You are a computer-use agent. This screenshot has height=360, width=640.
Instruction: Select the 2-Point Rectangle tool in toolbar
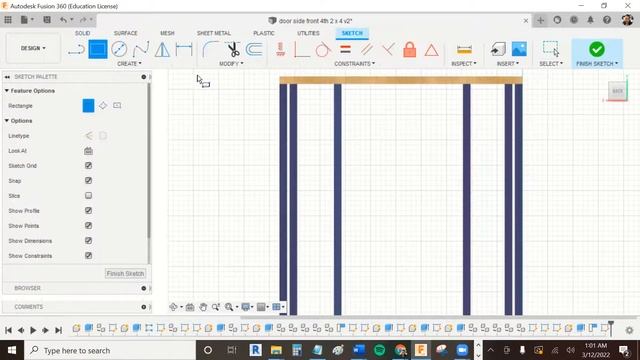tap(98, 49)
